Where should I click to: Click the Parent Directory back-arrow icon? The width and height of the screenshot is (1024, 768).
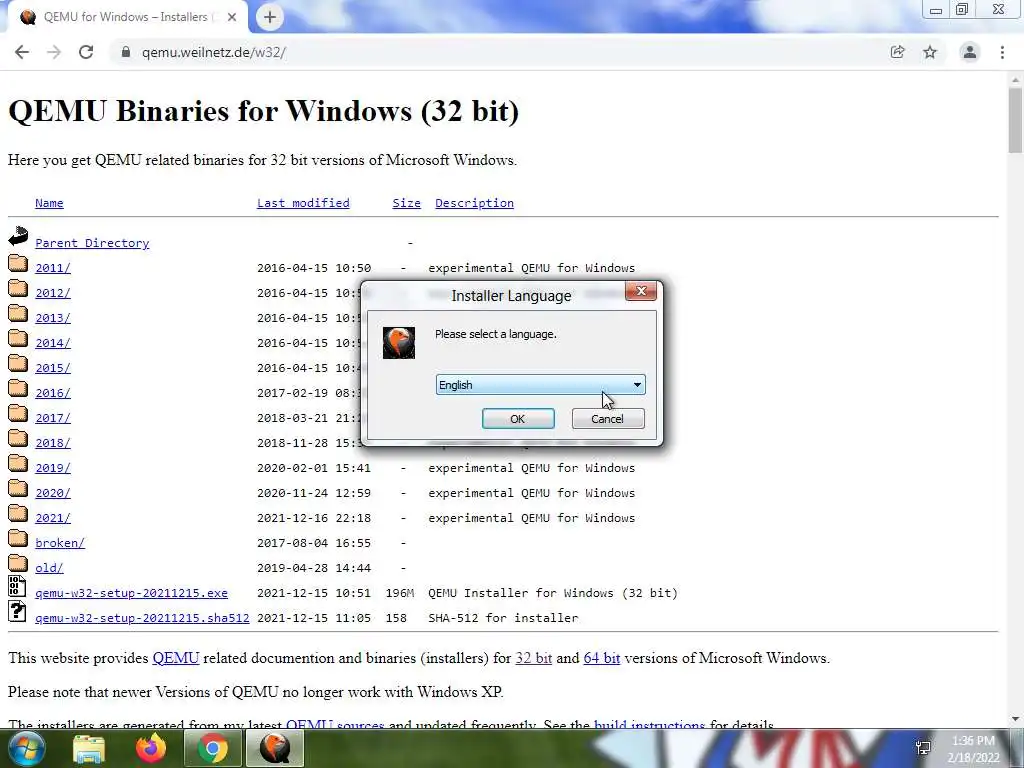[x=18, y=236]
